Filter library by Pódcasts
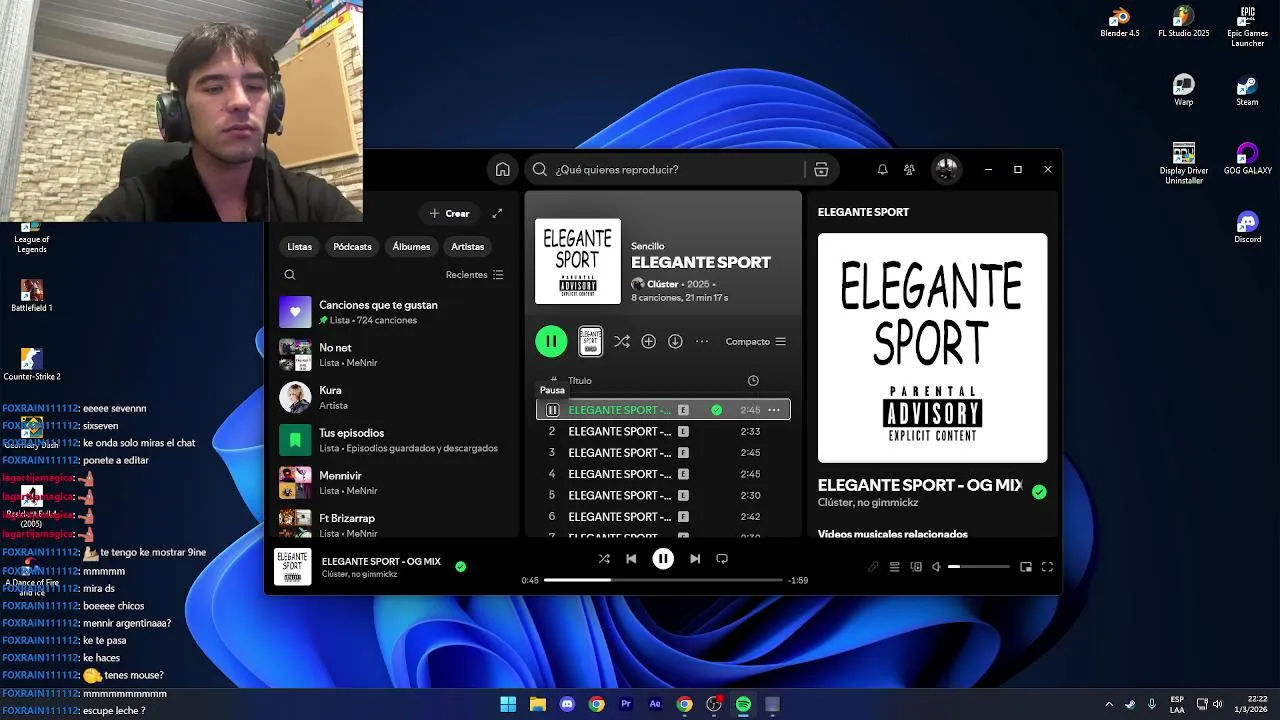The image size is (1280, 720). tap(352, 247)
